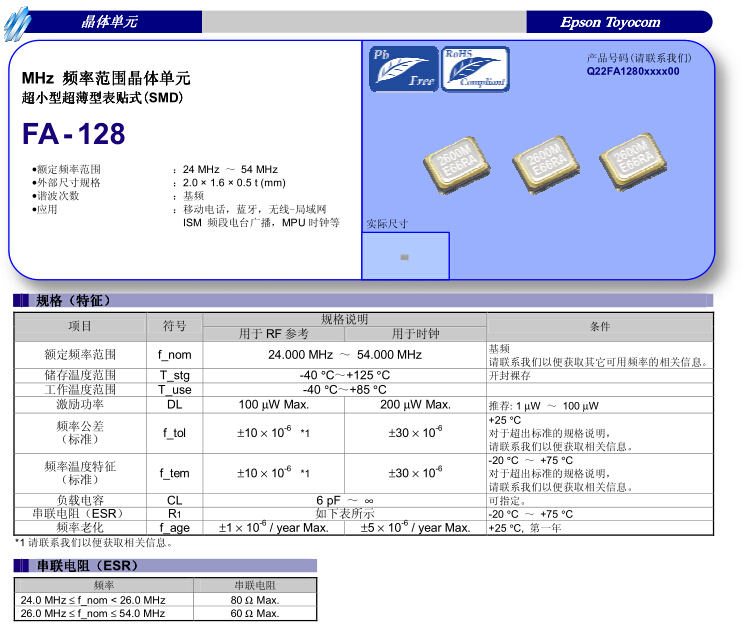Click the square marker beside 规格（特征）
This screenshot has height=630, width=752.
coord(21,301)
